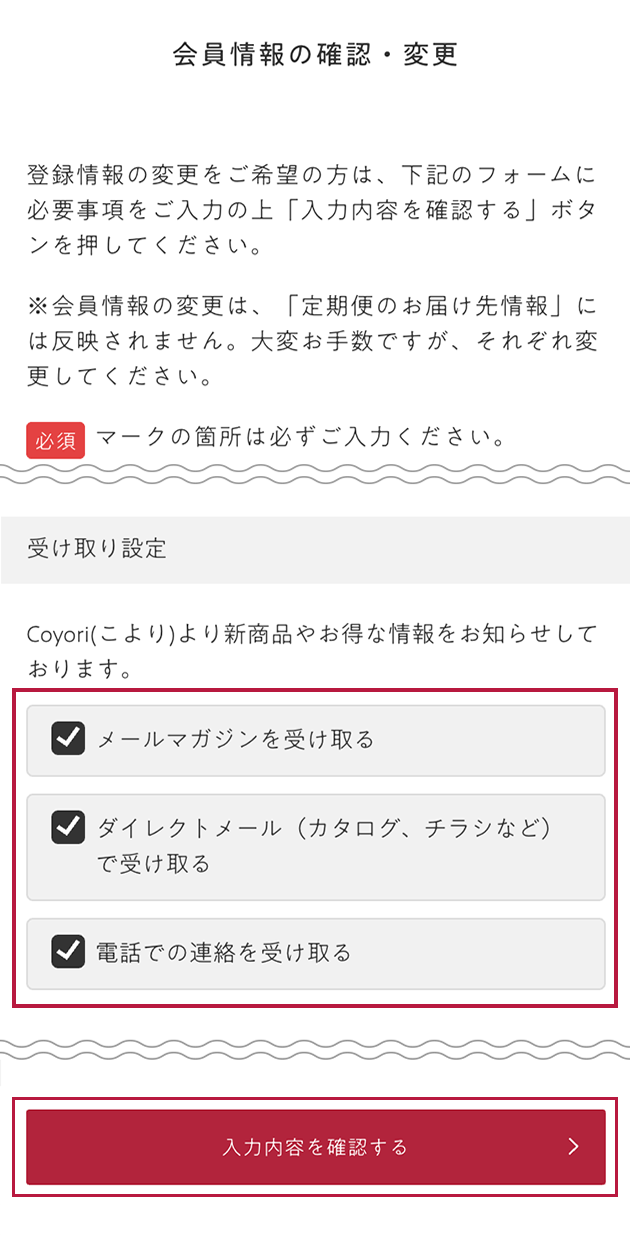Select the 受け取り設定 section header
The width and height of the screenshot is (630, 1240).
click(97, 549)
